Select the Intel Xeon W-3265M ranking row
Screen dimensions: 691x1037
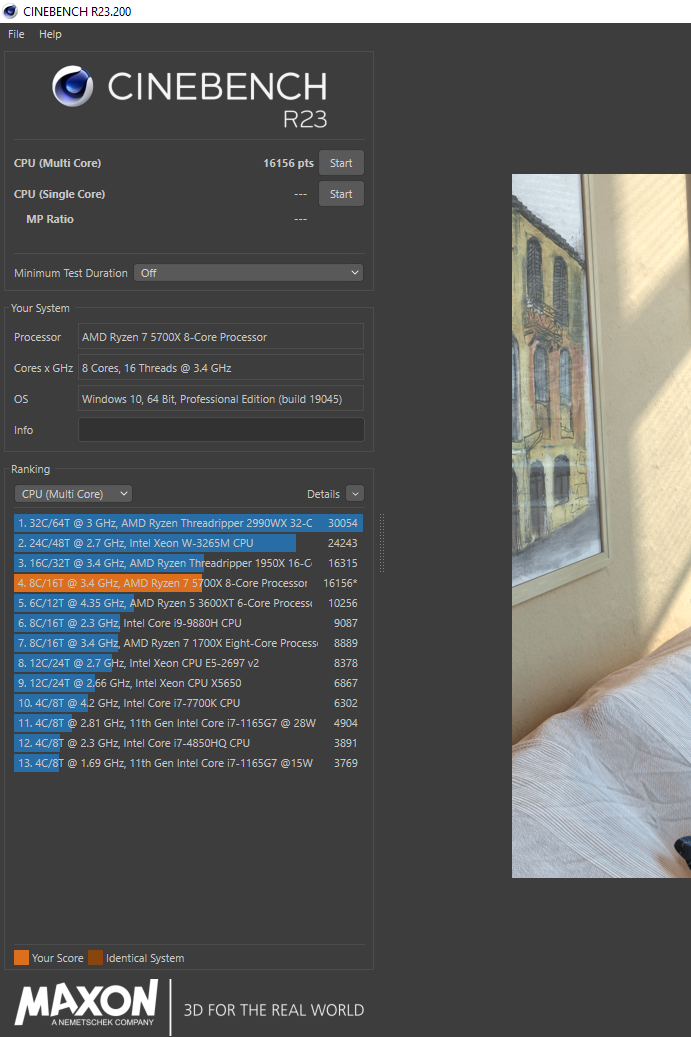coord(188,543)
